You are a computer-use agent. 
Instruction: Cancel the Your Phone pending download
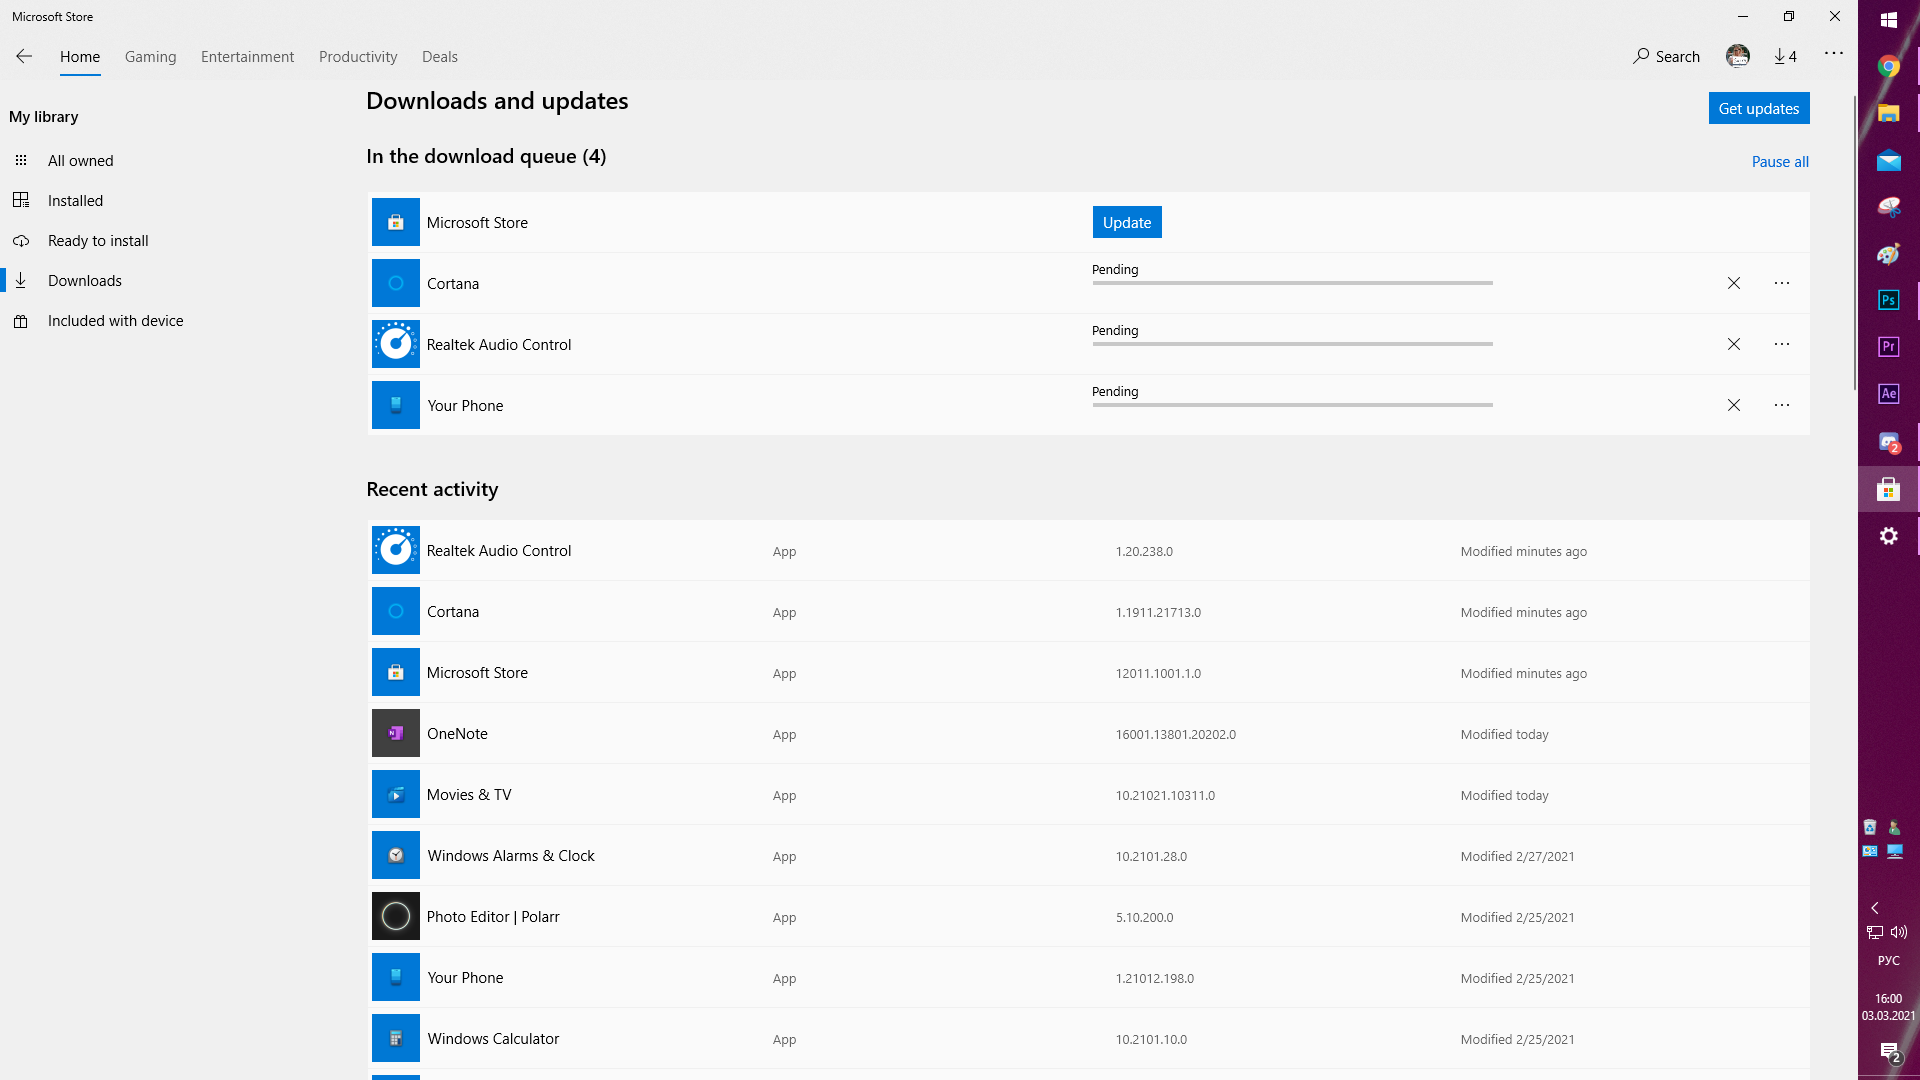pos(1734,405)
